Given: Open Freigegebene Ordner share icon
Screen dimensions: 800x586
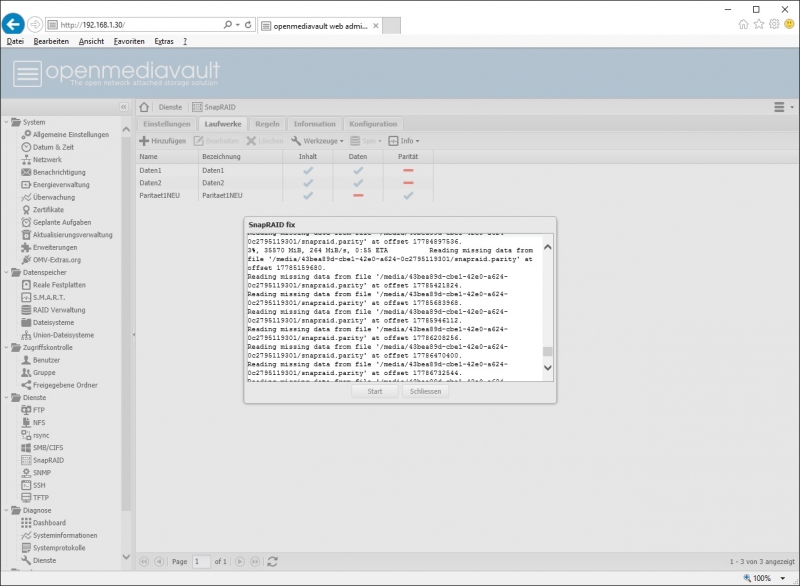Looking at the screenshot, I should click(26, 385).
